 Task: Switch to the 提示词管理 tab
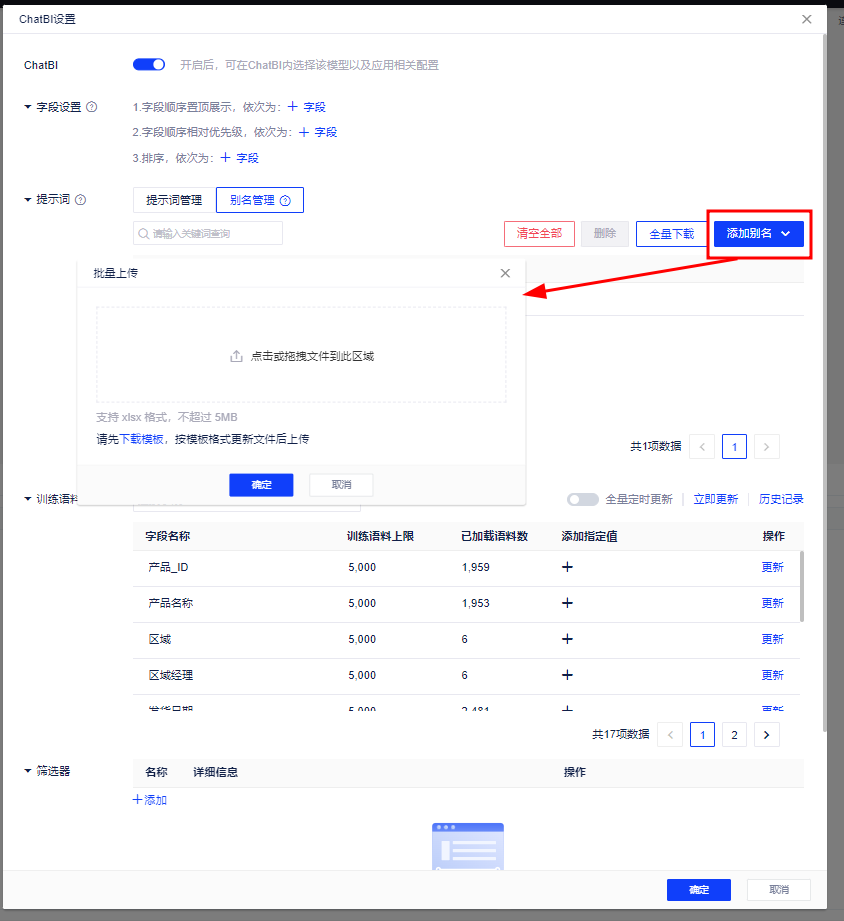[x=174, y=200]
